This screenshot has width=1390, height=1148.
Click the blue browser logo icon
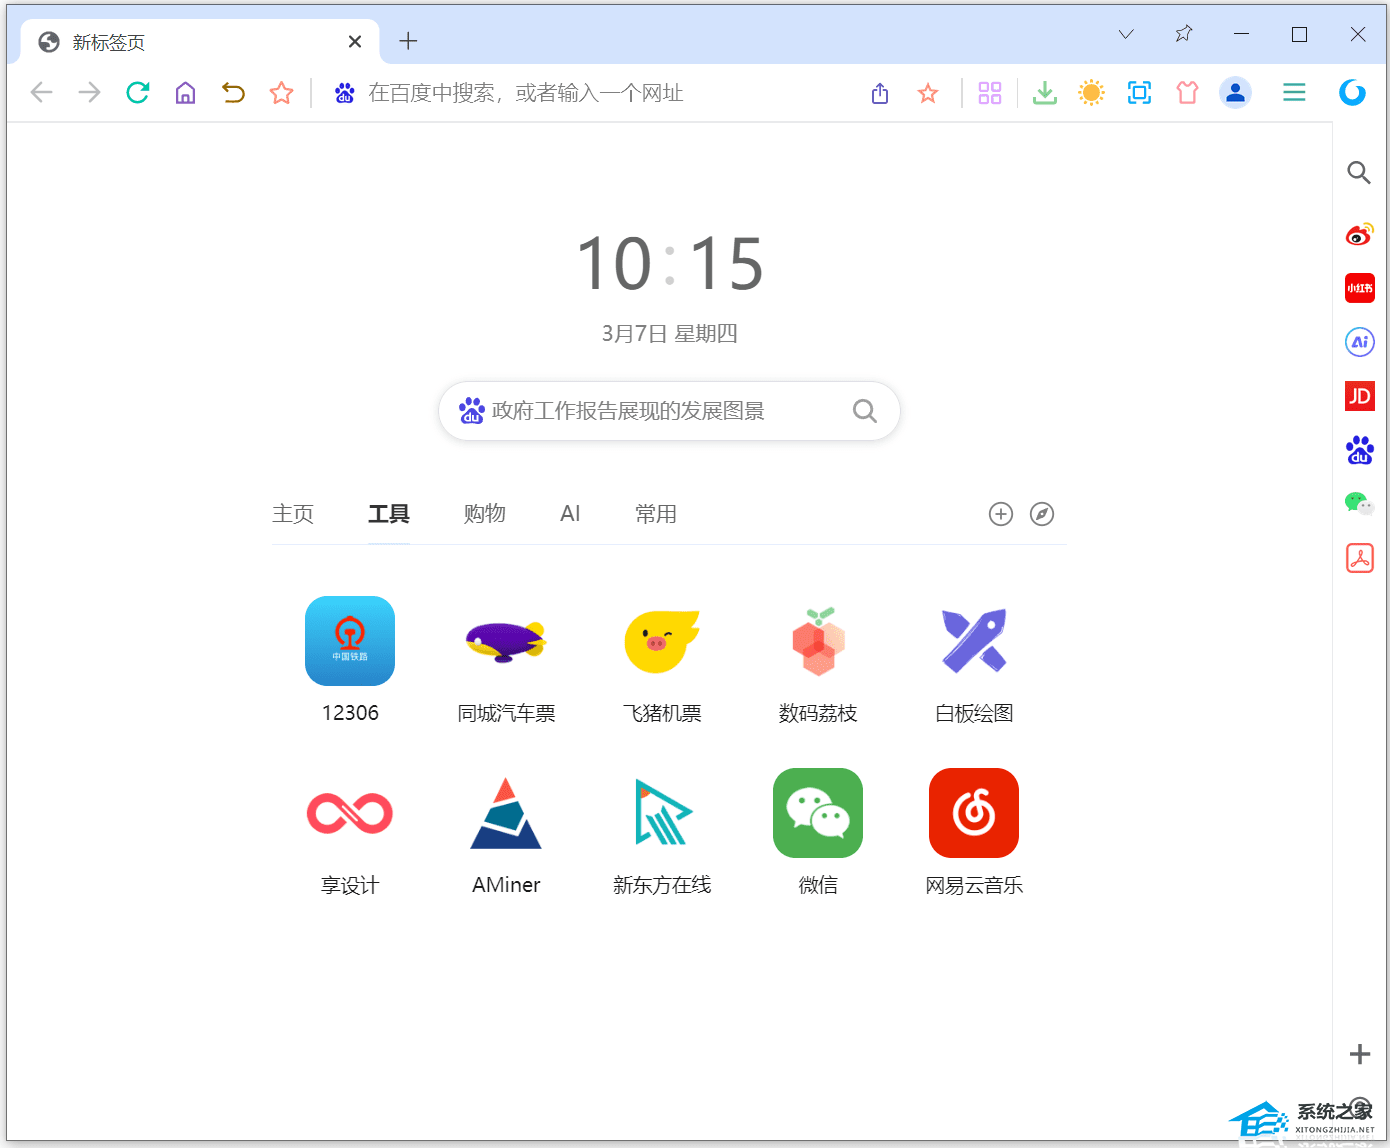[x=1352, y=92]
